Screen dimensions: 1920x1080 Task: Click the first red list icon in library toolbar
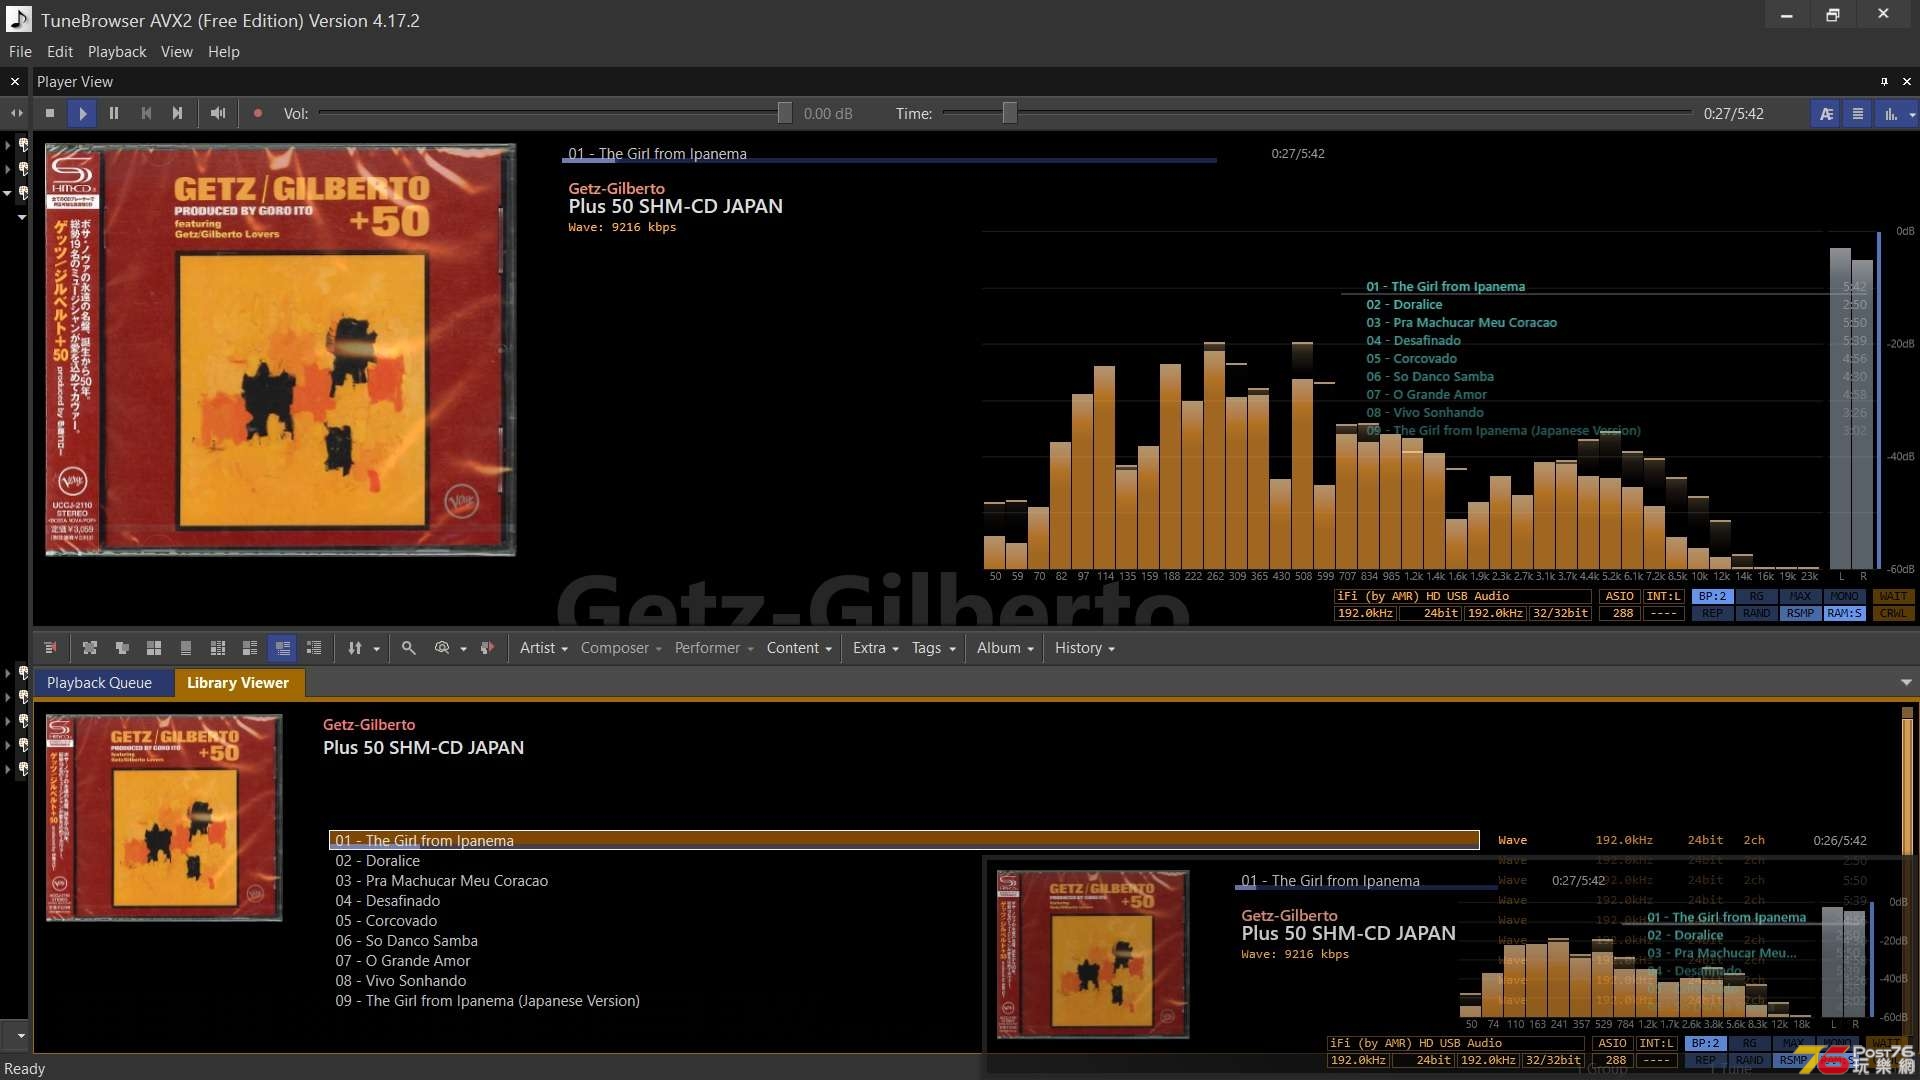pyautogui.click(x=51, y=648)
